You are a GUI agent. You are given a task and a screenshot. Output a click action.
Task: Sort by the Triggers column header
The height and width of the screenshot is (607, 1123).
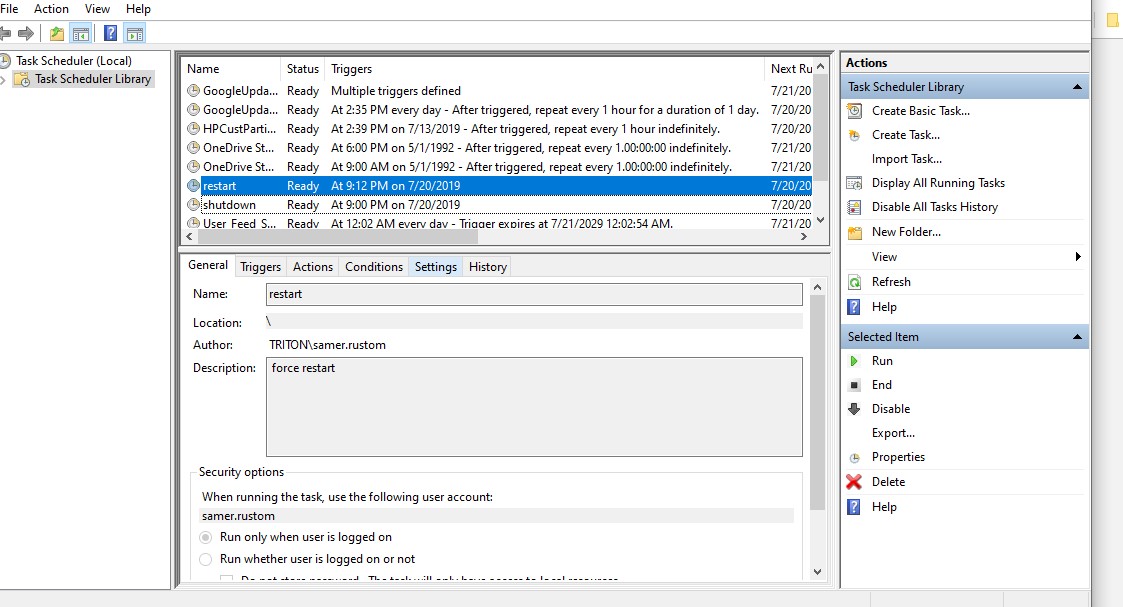[x=544, y=69]
